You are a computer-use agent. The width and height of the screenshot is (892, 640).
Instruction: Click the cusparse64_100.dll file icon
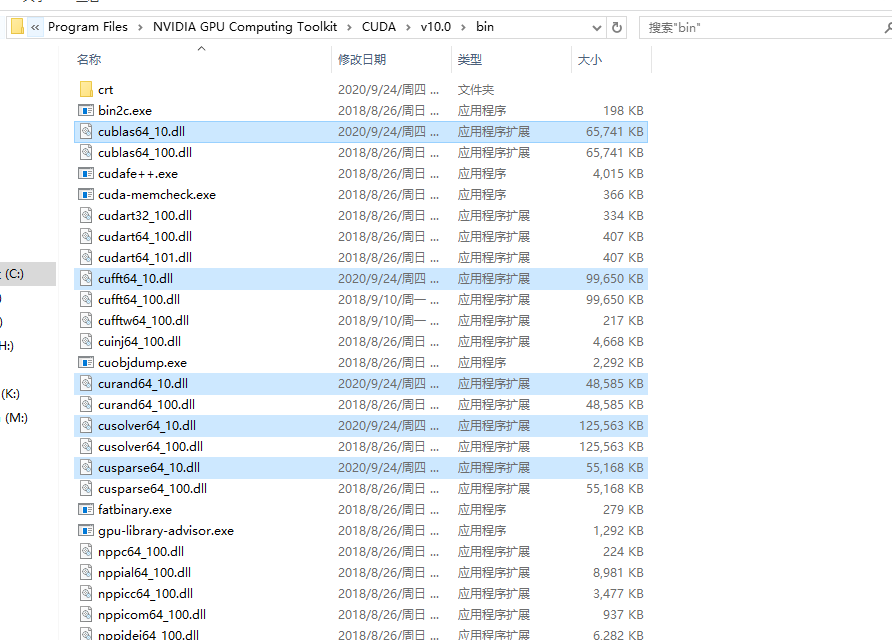[86, 489]
